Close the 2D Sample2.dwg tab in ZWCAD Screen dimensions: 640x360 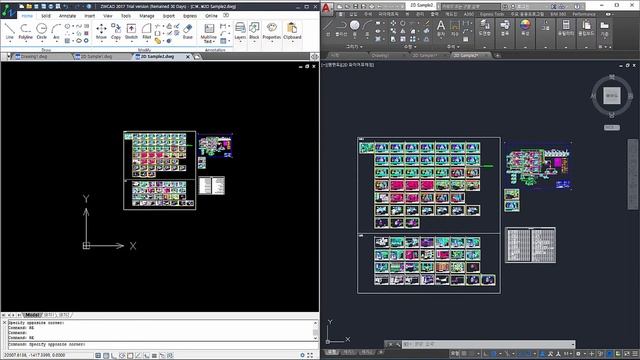[x=188, y=57]
